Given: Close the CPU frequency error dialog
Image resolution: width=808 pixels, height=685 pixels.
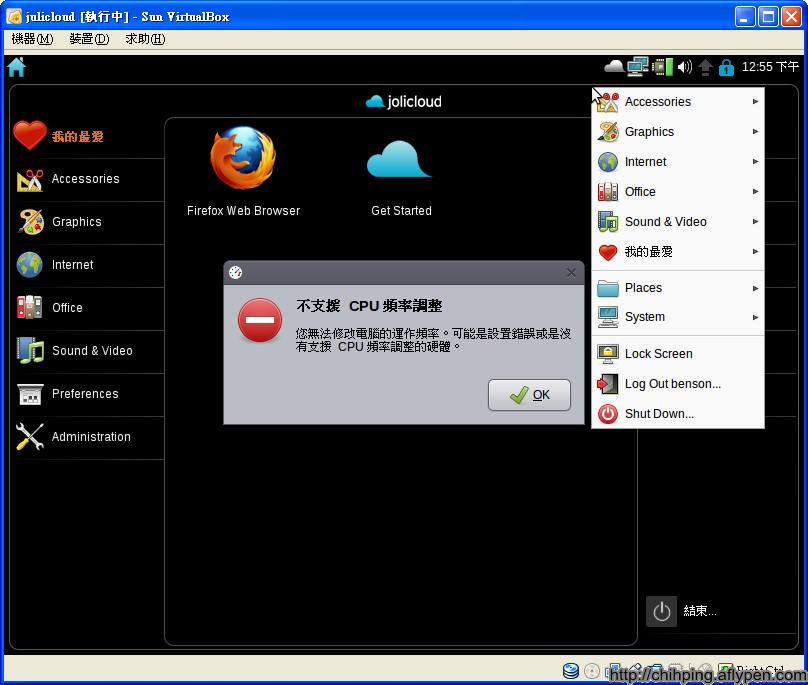Looking at the screenshot, I should click(x=571, y=273).
